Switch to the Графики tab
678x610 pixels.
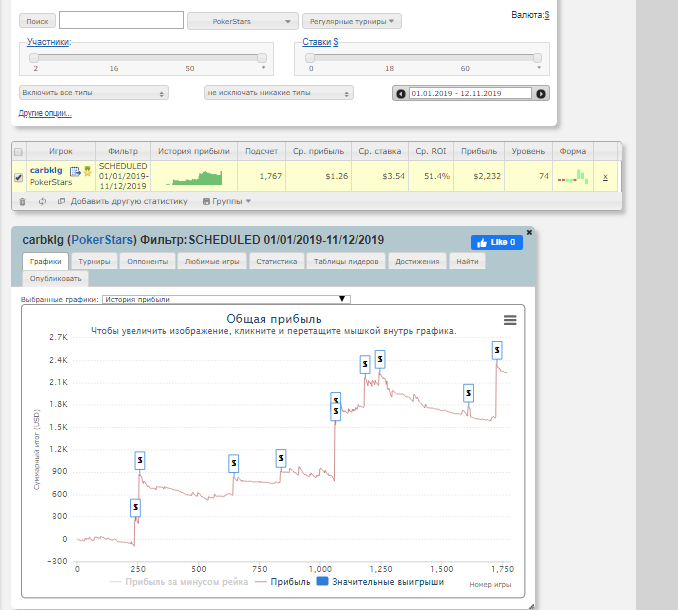click(x=45, y=262)
